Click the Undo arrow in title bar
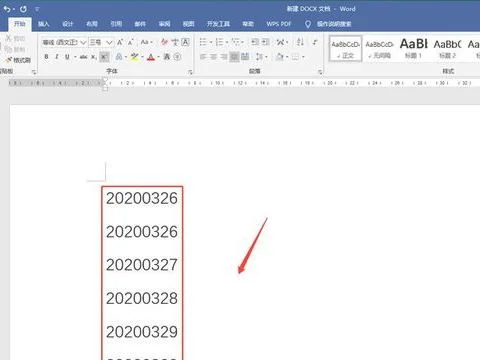 pos(7,9)
